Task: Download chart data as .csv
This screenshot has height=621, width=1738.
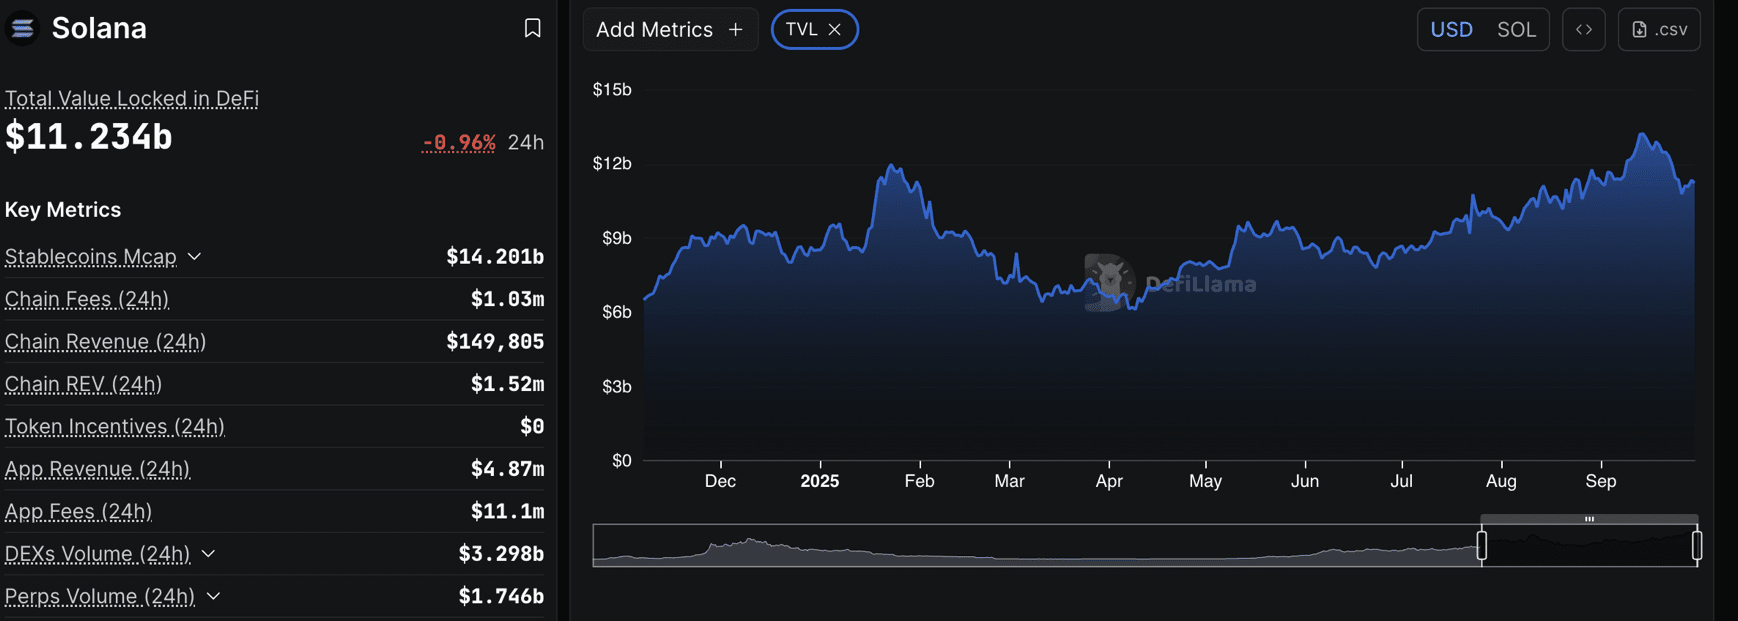Action: click(1659, 29)
